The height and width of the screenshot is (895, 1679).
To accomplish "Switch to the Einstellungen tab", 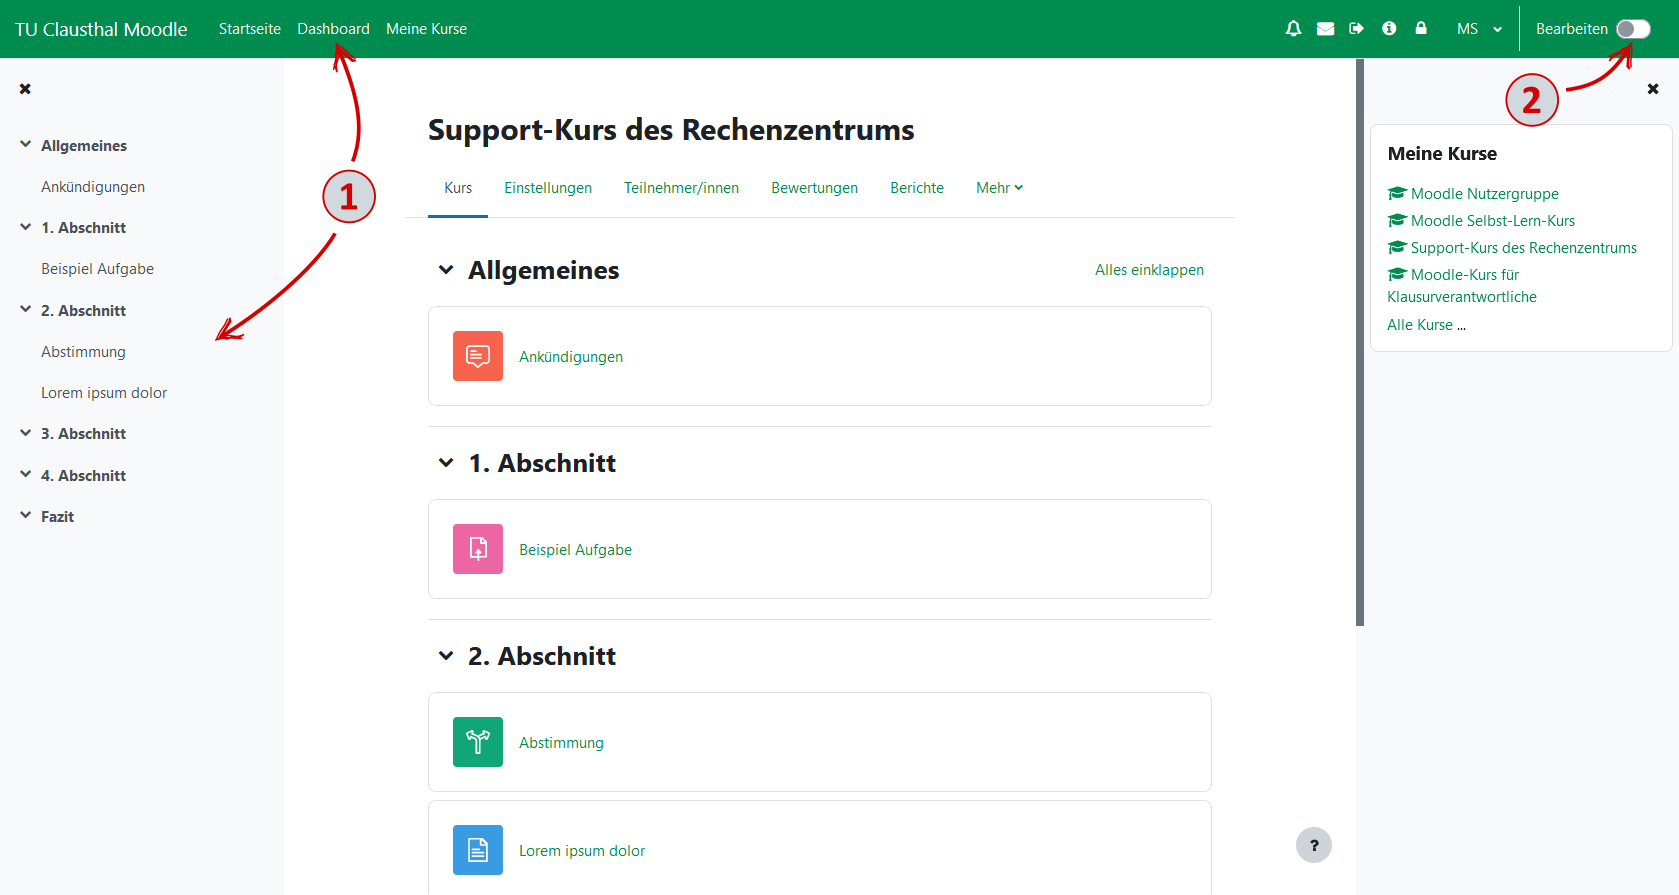I will (548, 188).
